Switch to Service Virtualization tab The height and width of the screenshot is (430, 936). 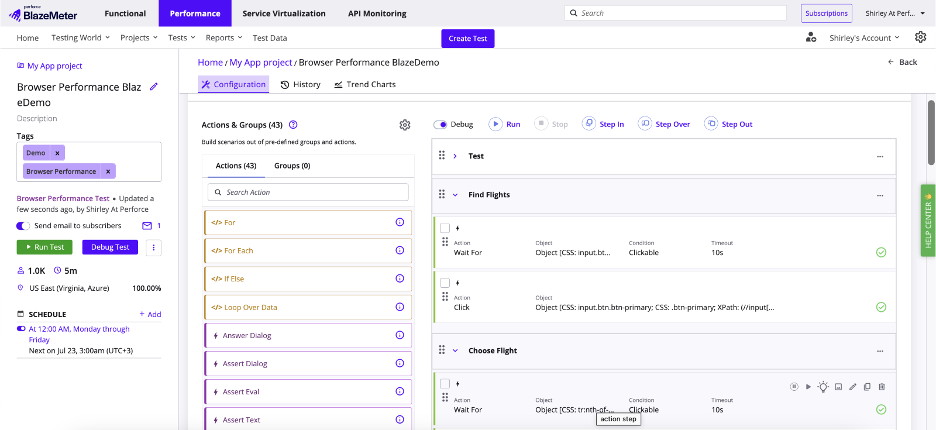pos(284,13)
